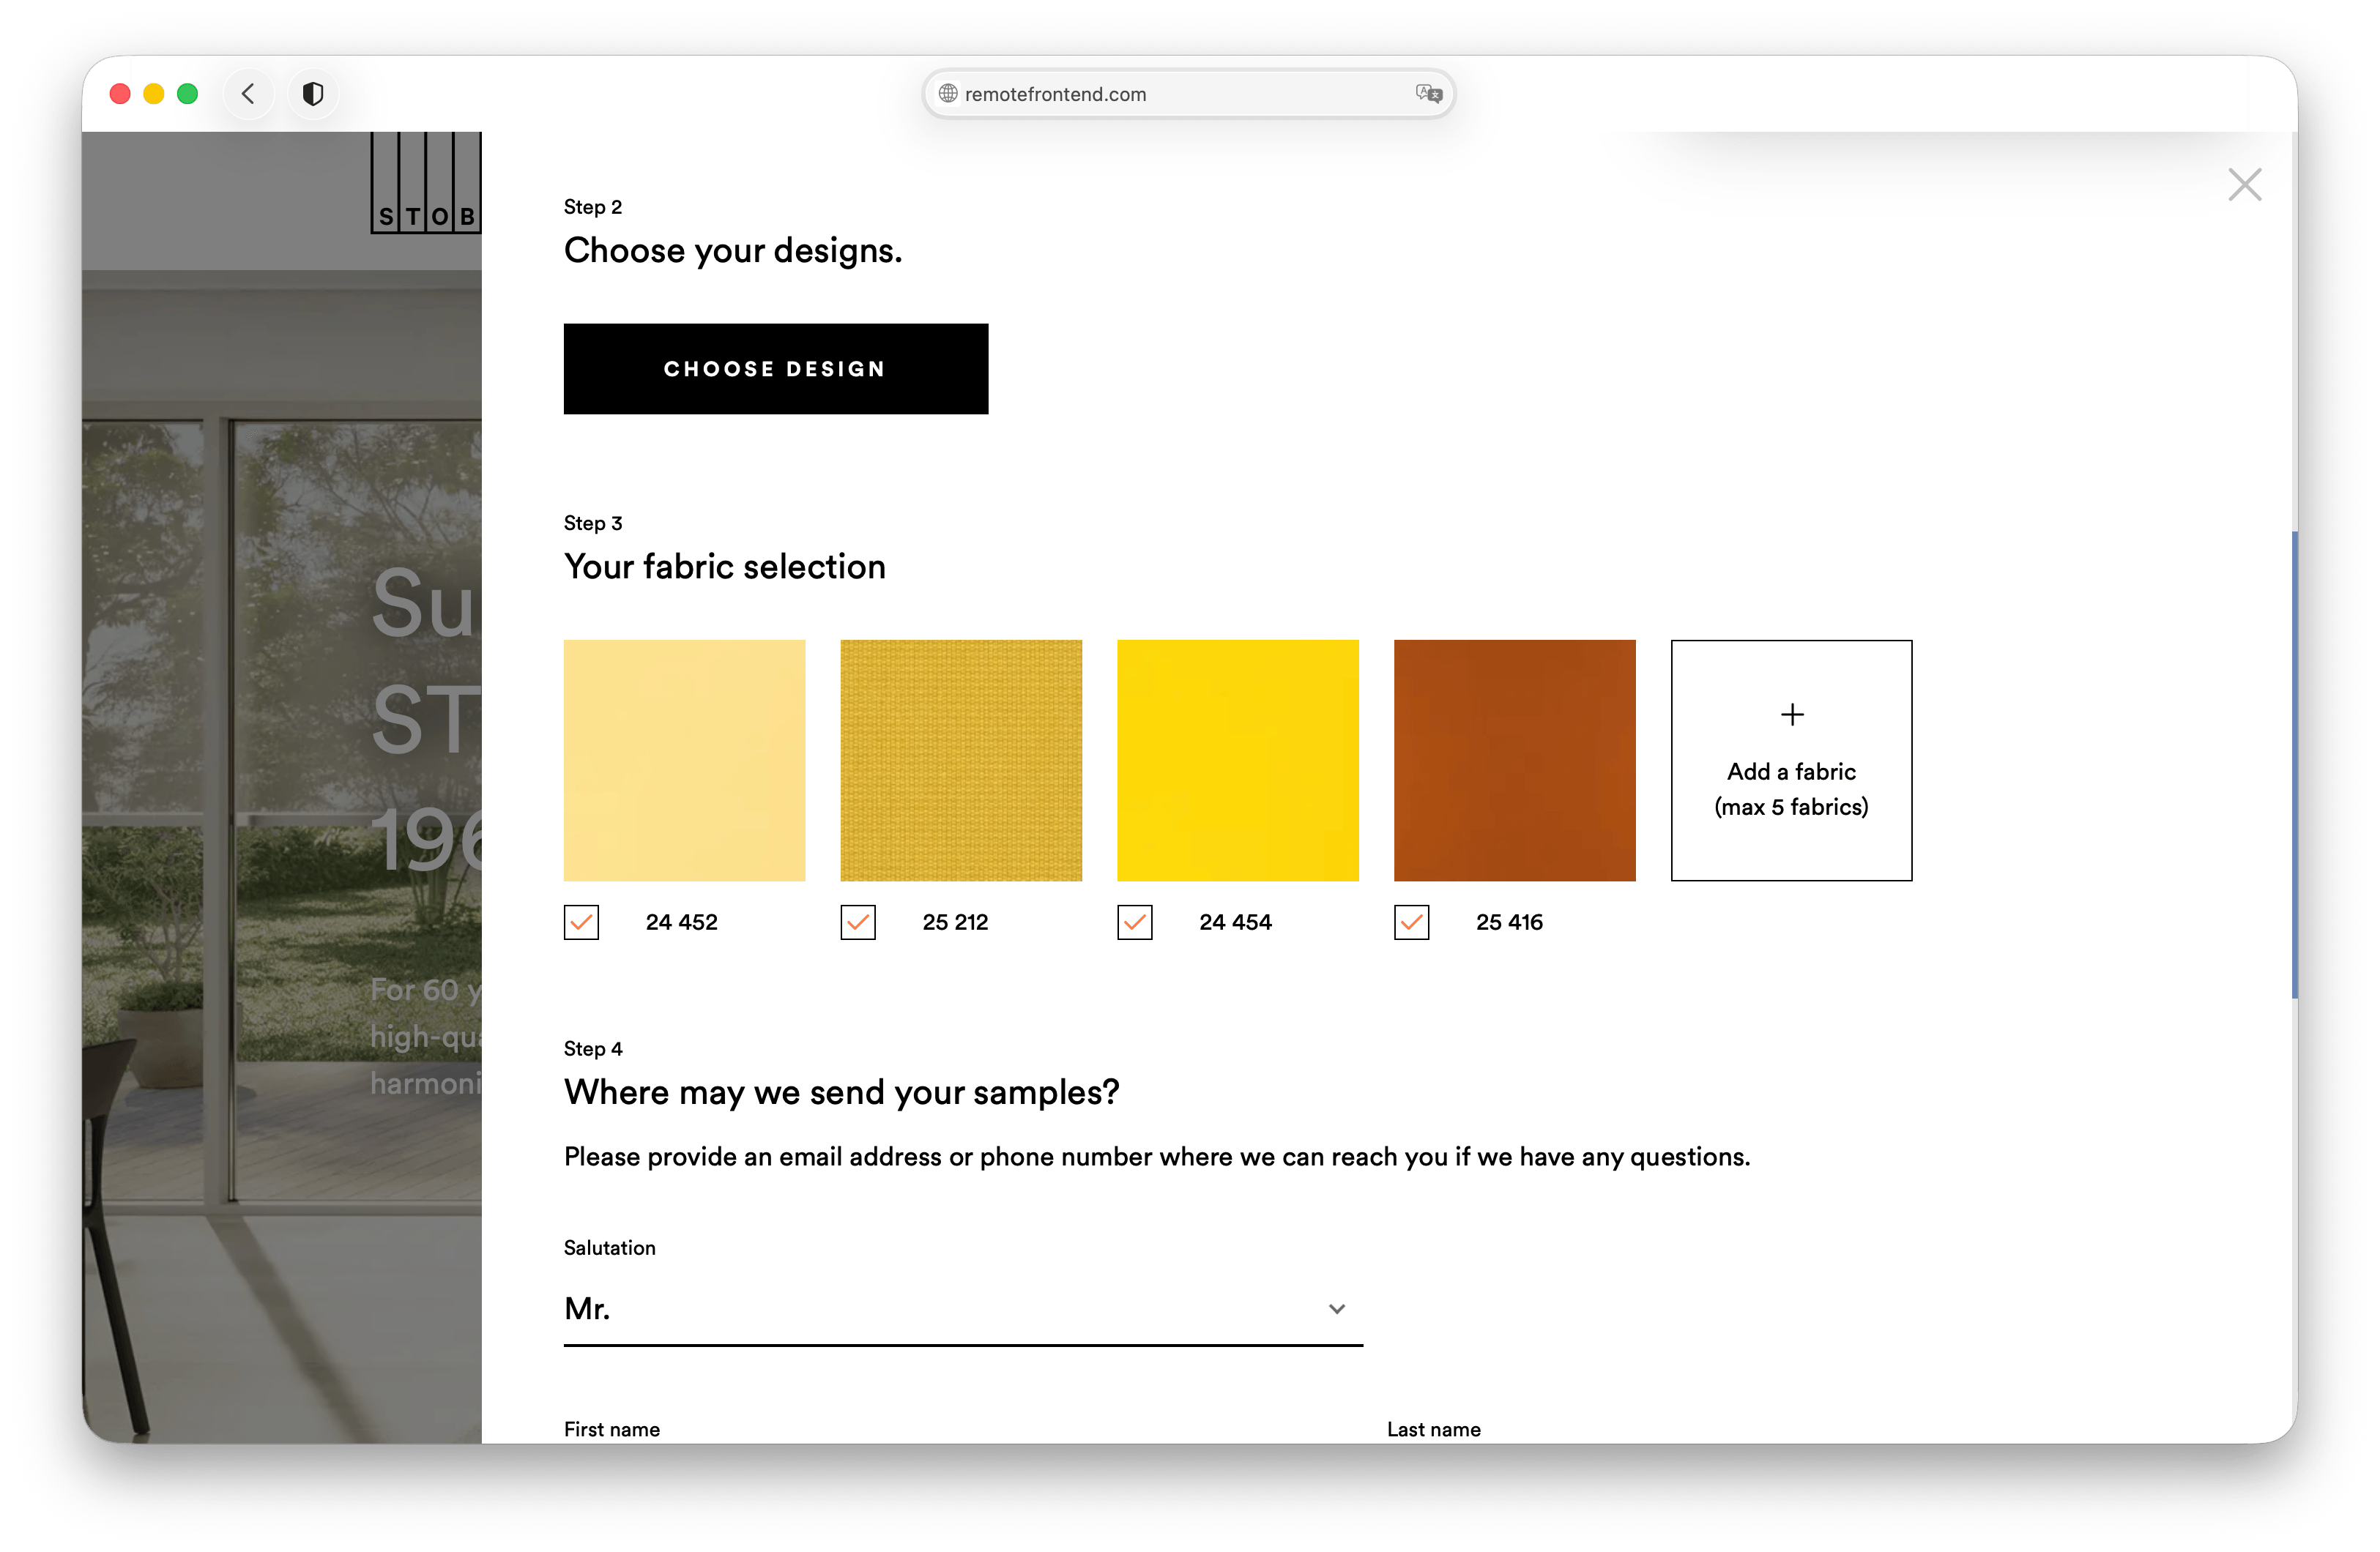Image resolution: width=2380 pixels, height=1552 pixels.
Task: Click the Your fabric selection heading
Action: click(725, 567)
